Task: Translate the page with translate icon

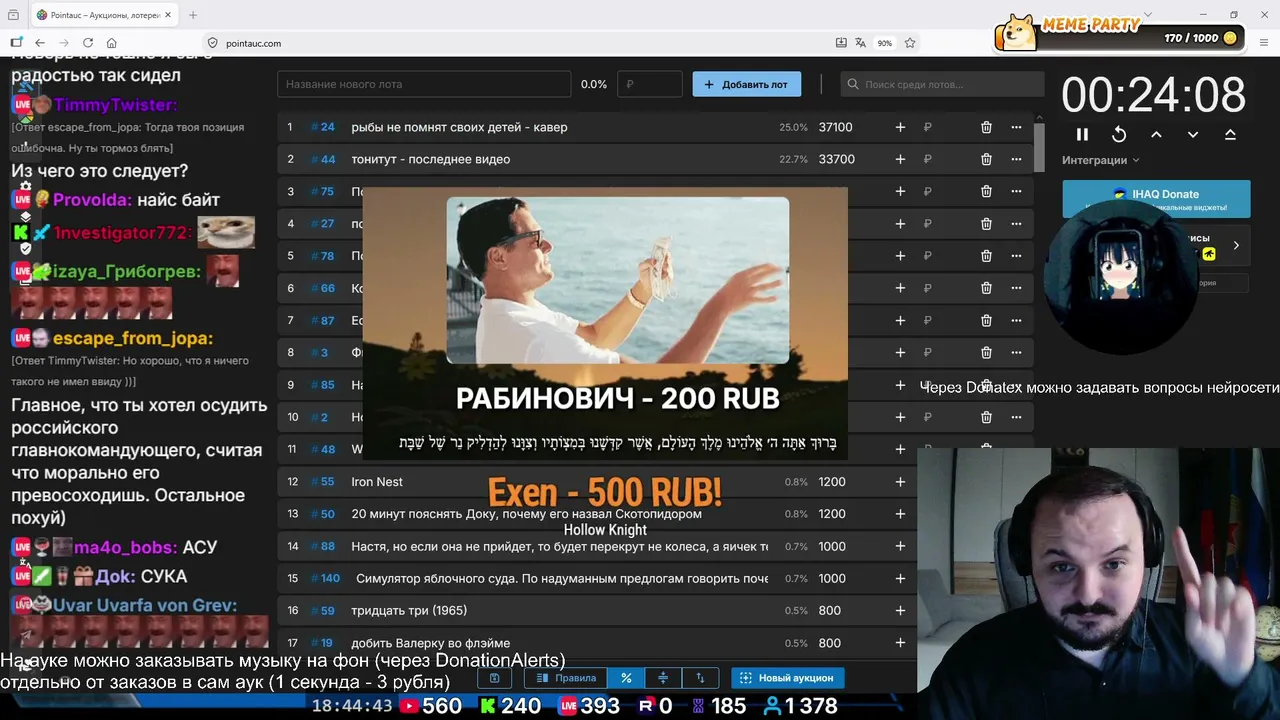Action: pos(860,43)
